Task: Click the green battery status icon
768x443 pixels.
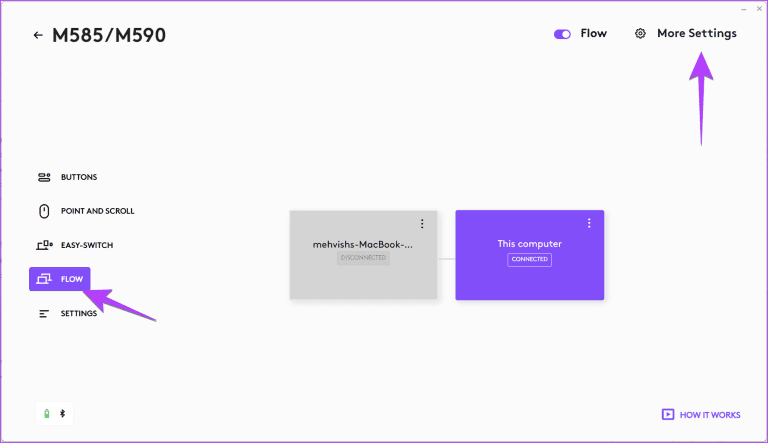Action: click(46, 412)
